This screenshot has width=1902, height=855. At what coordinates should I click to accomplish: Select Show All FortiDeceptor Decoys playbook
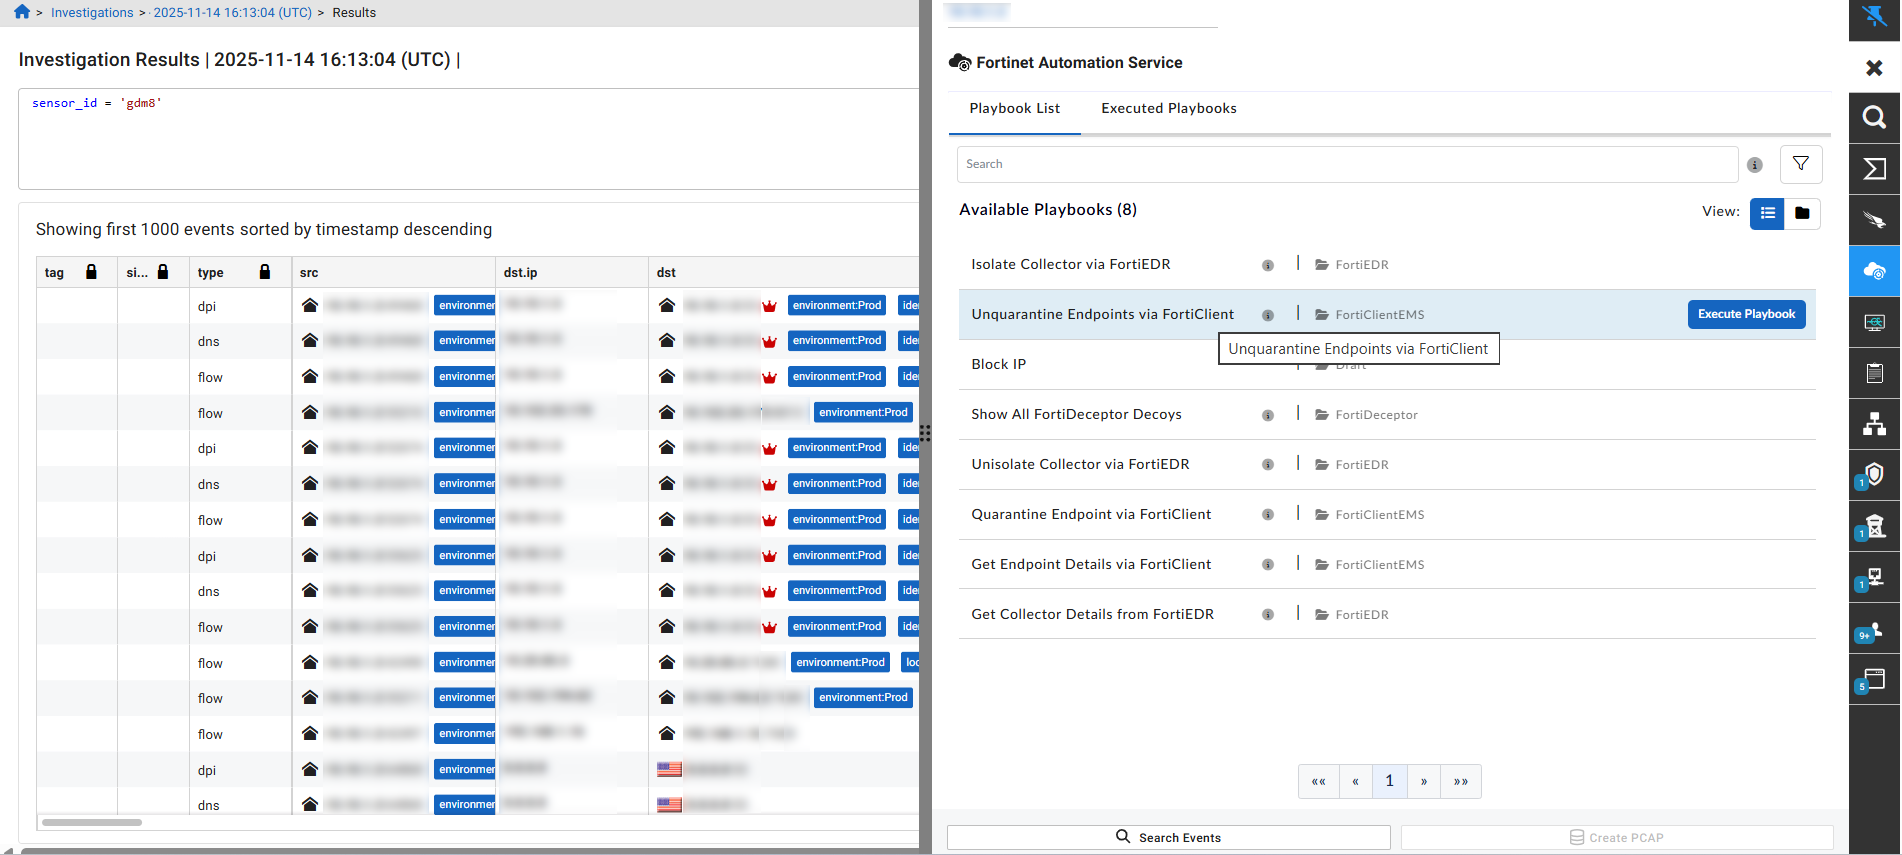[x=1077, y=415]
